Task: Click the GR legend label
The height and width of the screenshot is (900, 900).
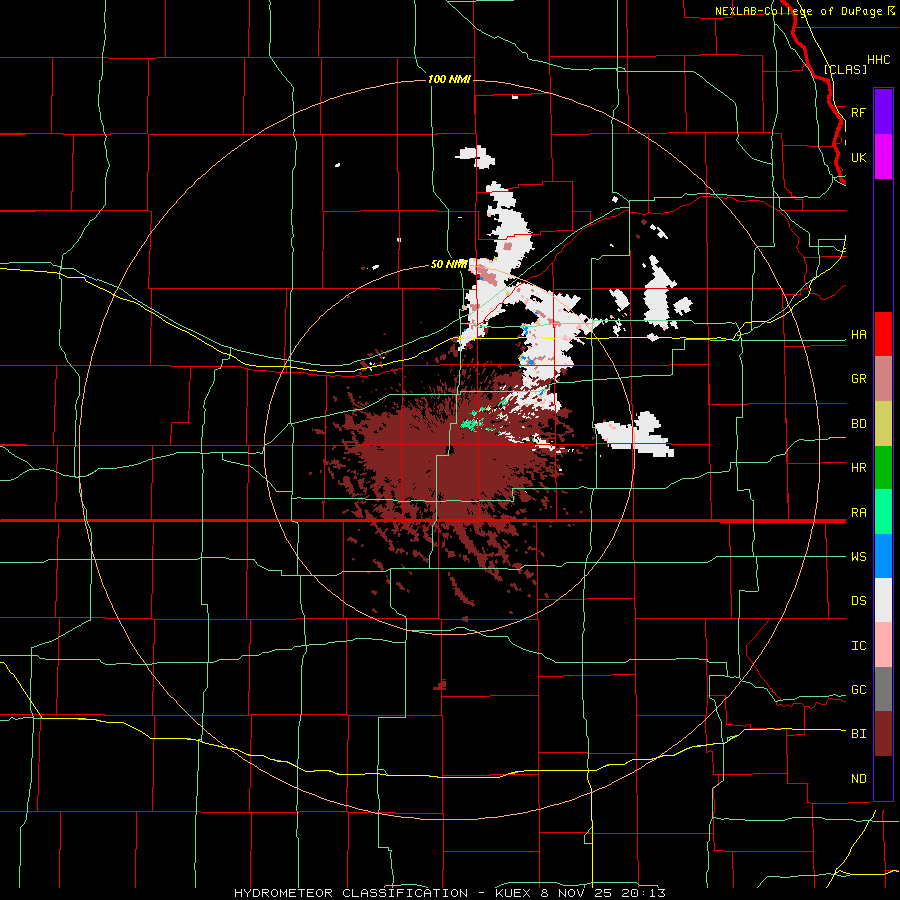Action: pyautogui.click(x=858, y=379)
